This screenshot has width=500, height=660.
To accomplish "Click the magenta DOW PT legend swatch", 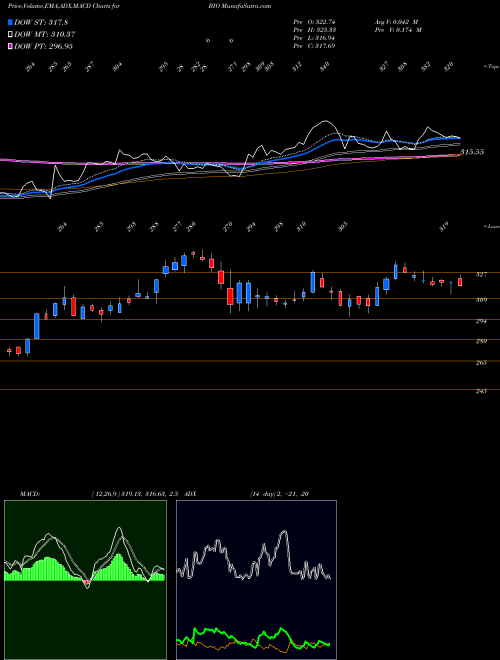I will pyautogui.click(x=10, y=46).
